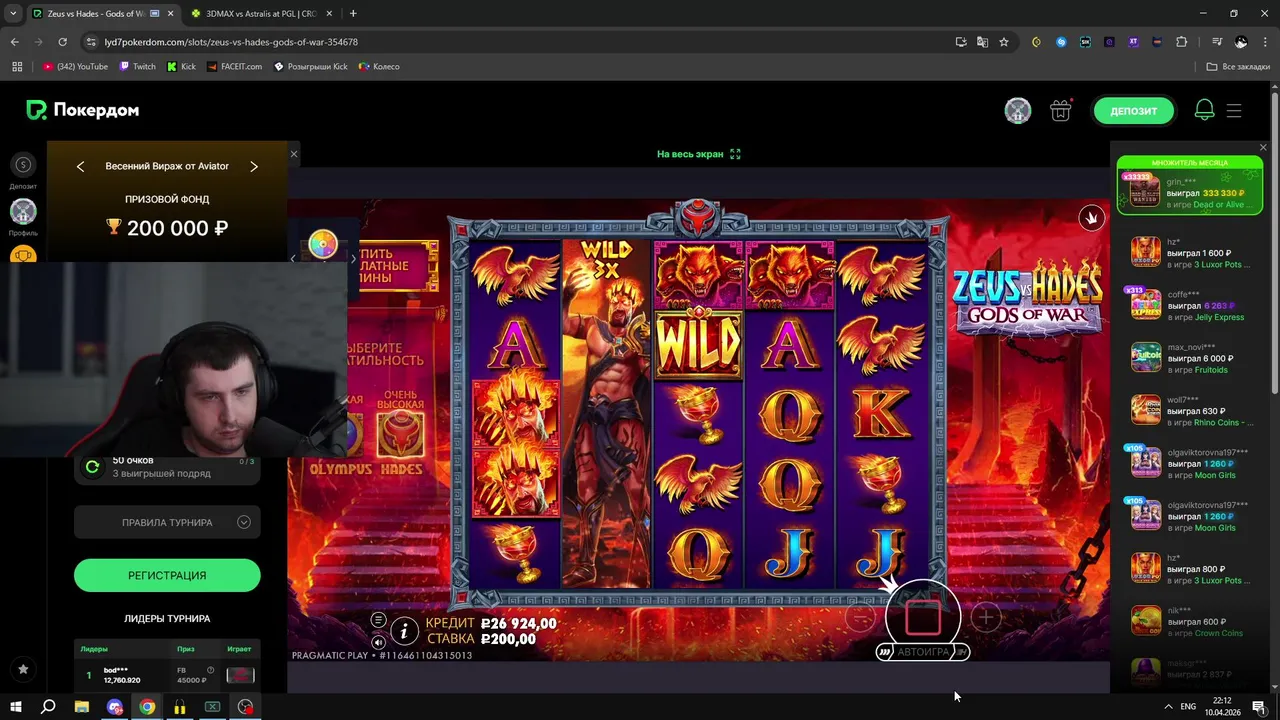The image size is (1280, 720).
Task: Click the РЕГИСТРАЦИЯ button
Action: click(167, 575)
